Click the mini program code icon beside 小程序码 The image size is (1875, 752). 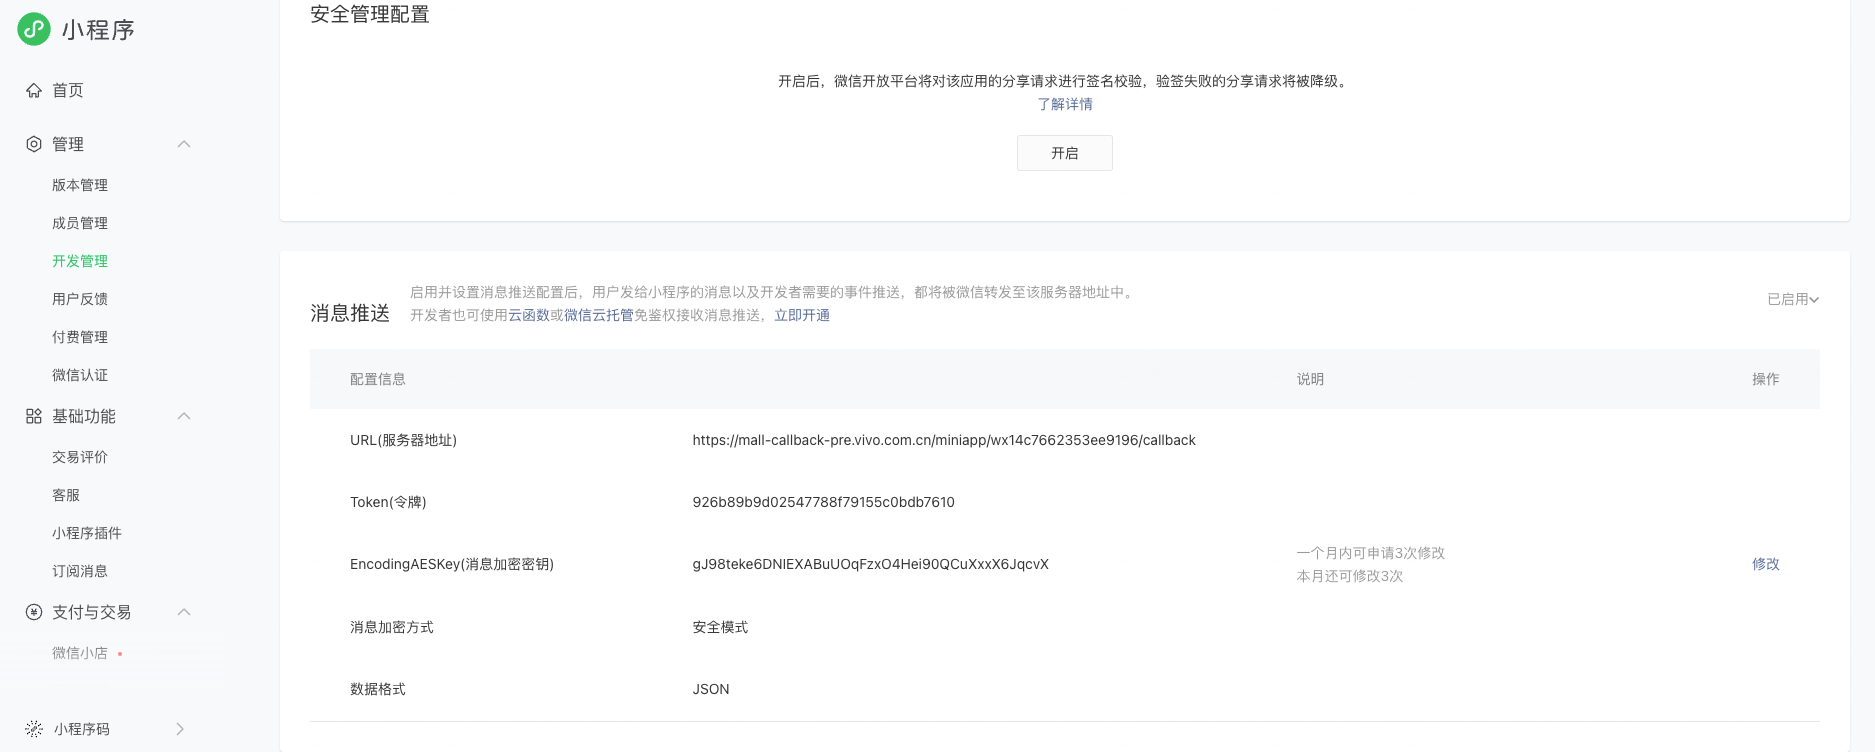click(34, 729)
